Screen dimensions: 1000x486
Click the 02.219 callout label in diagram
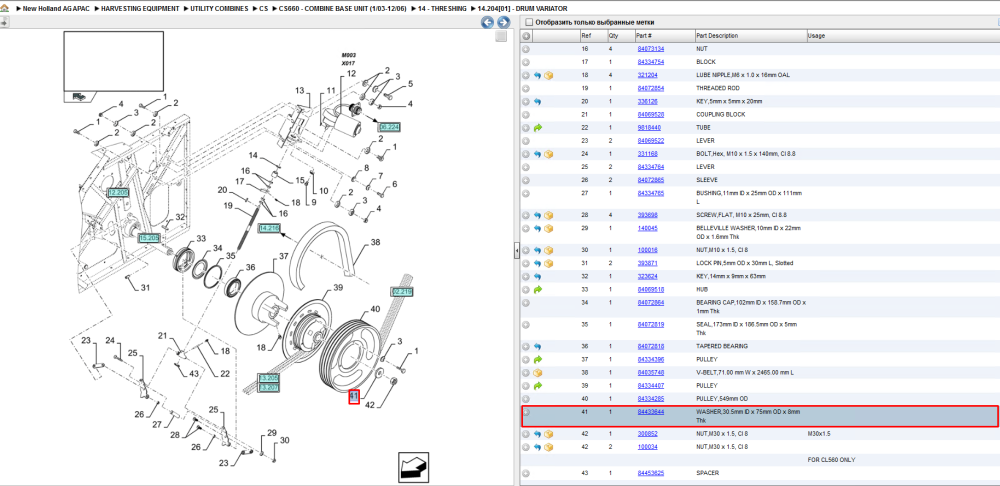402,291
